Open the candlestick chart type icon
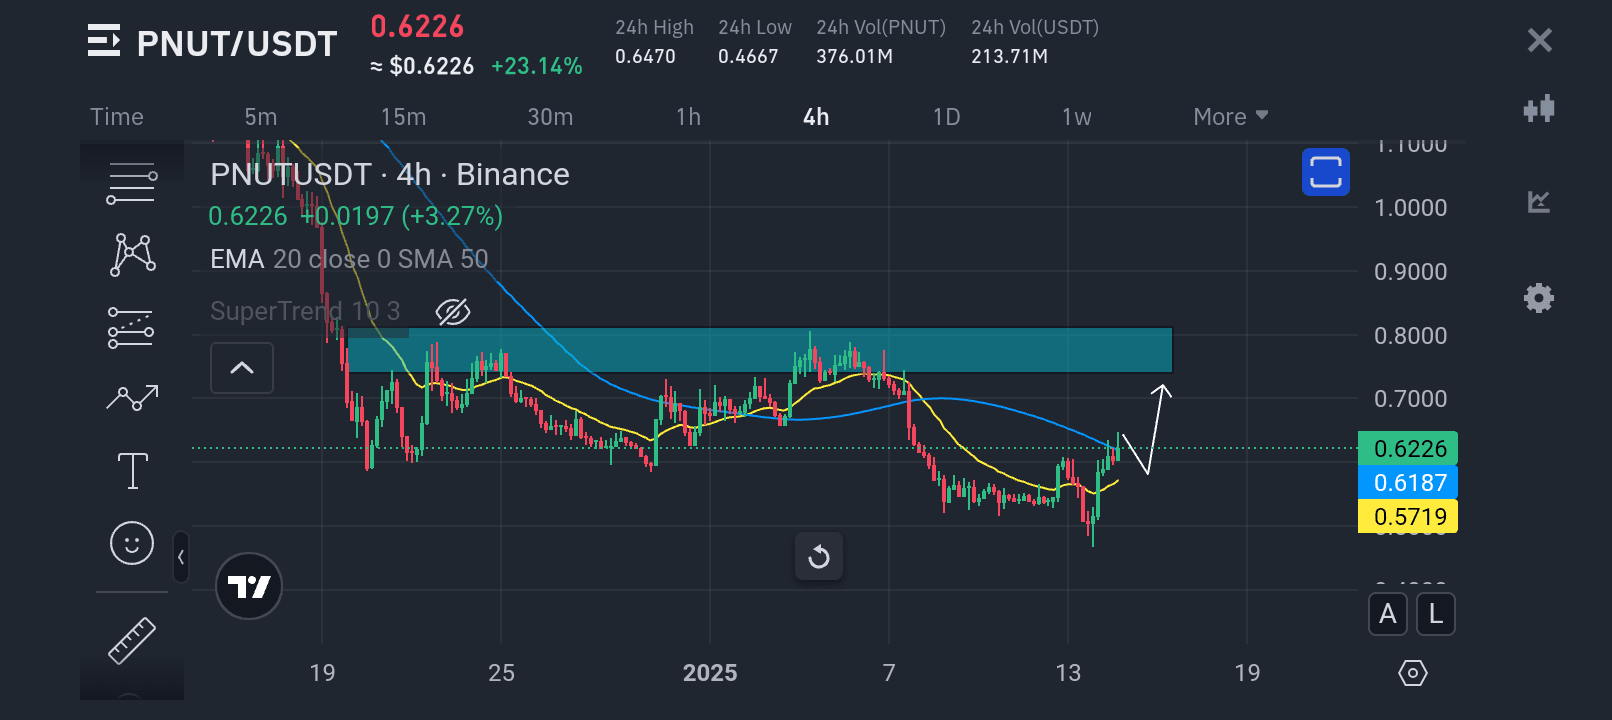Screen dimensions: 1612x720 pos(1539,108)
